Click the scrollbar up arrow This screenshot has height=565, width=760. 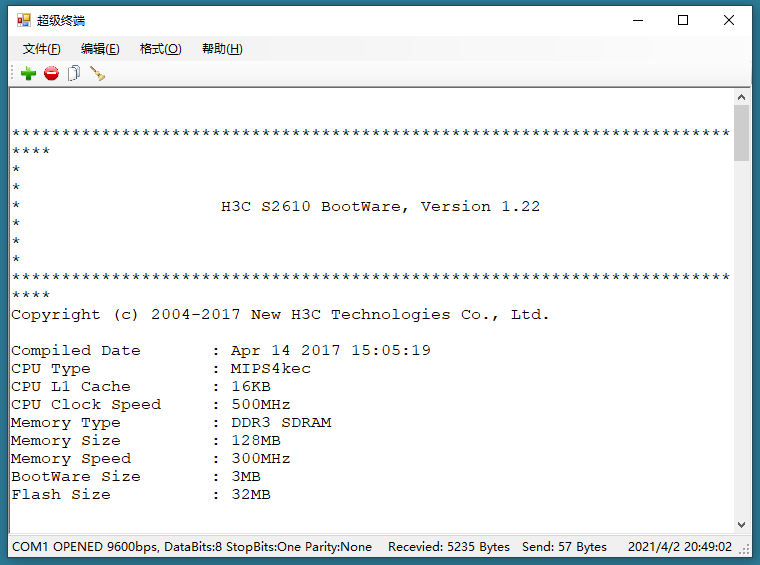pyautogui.click(x=741, y=97)
